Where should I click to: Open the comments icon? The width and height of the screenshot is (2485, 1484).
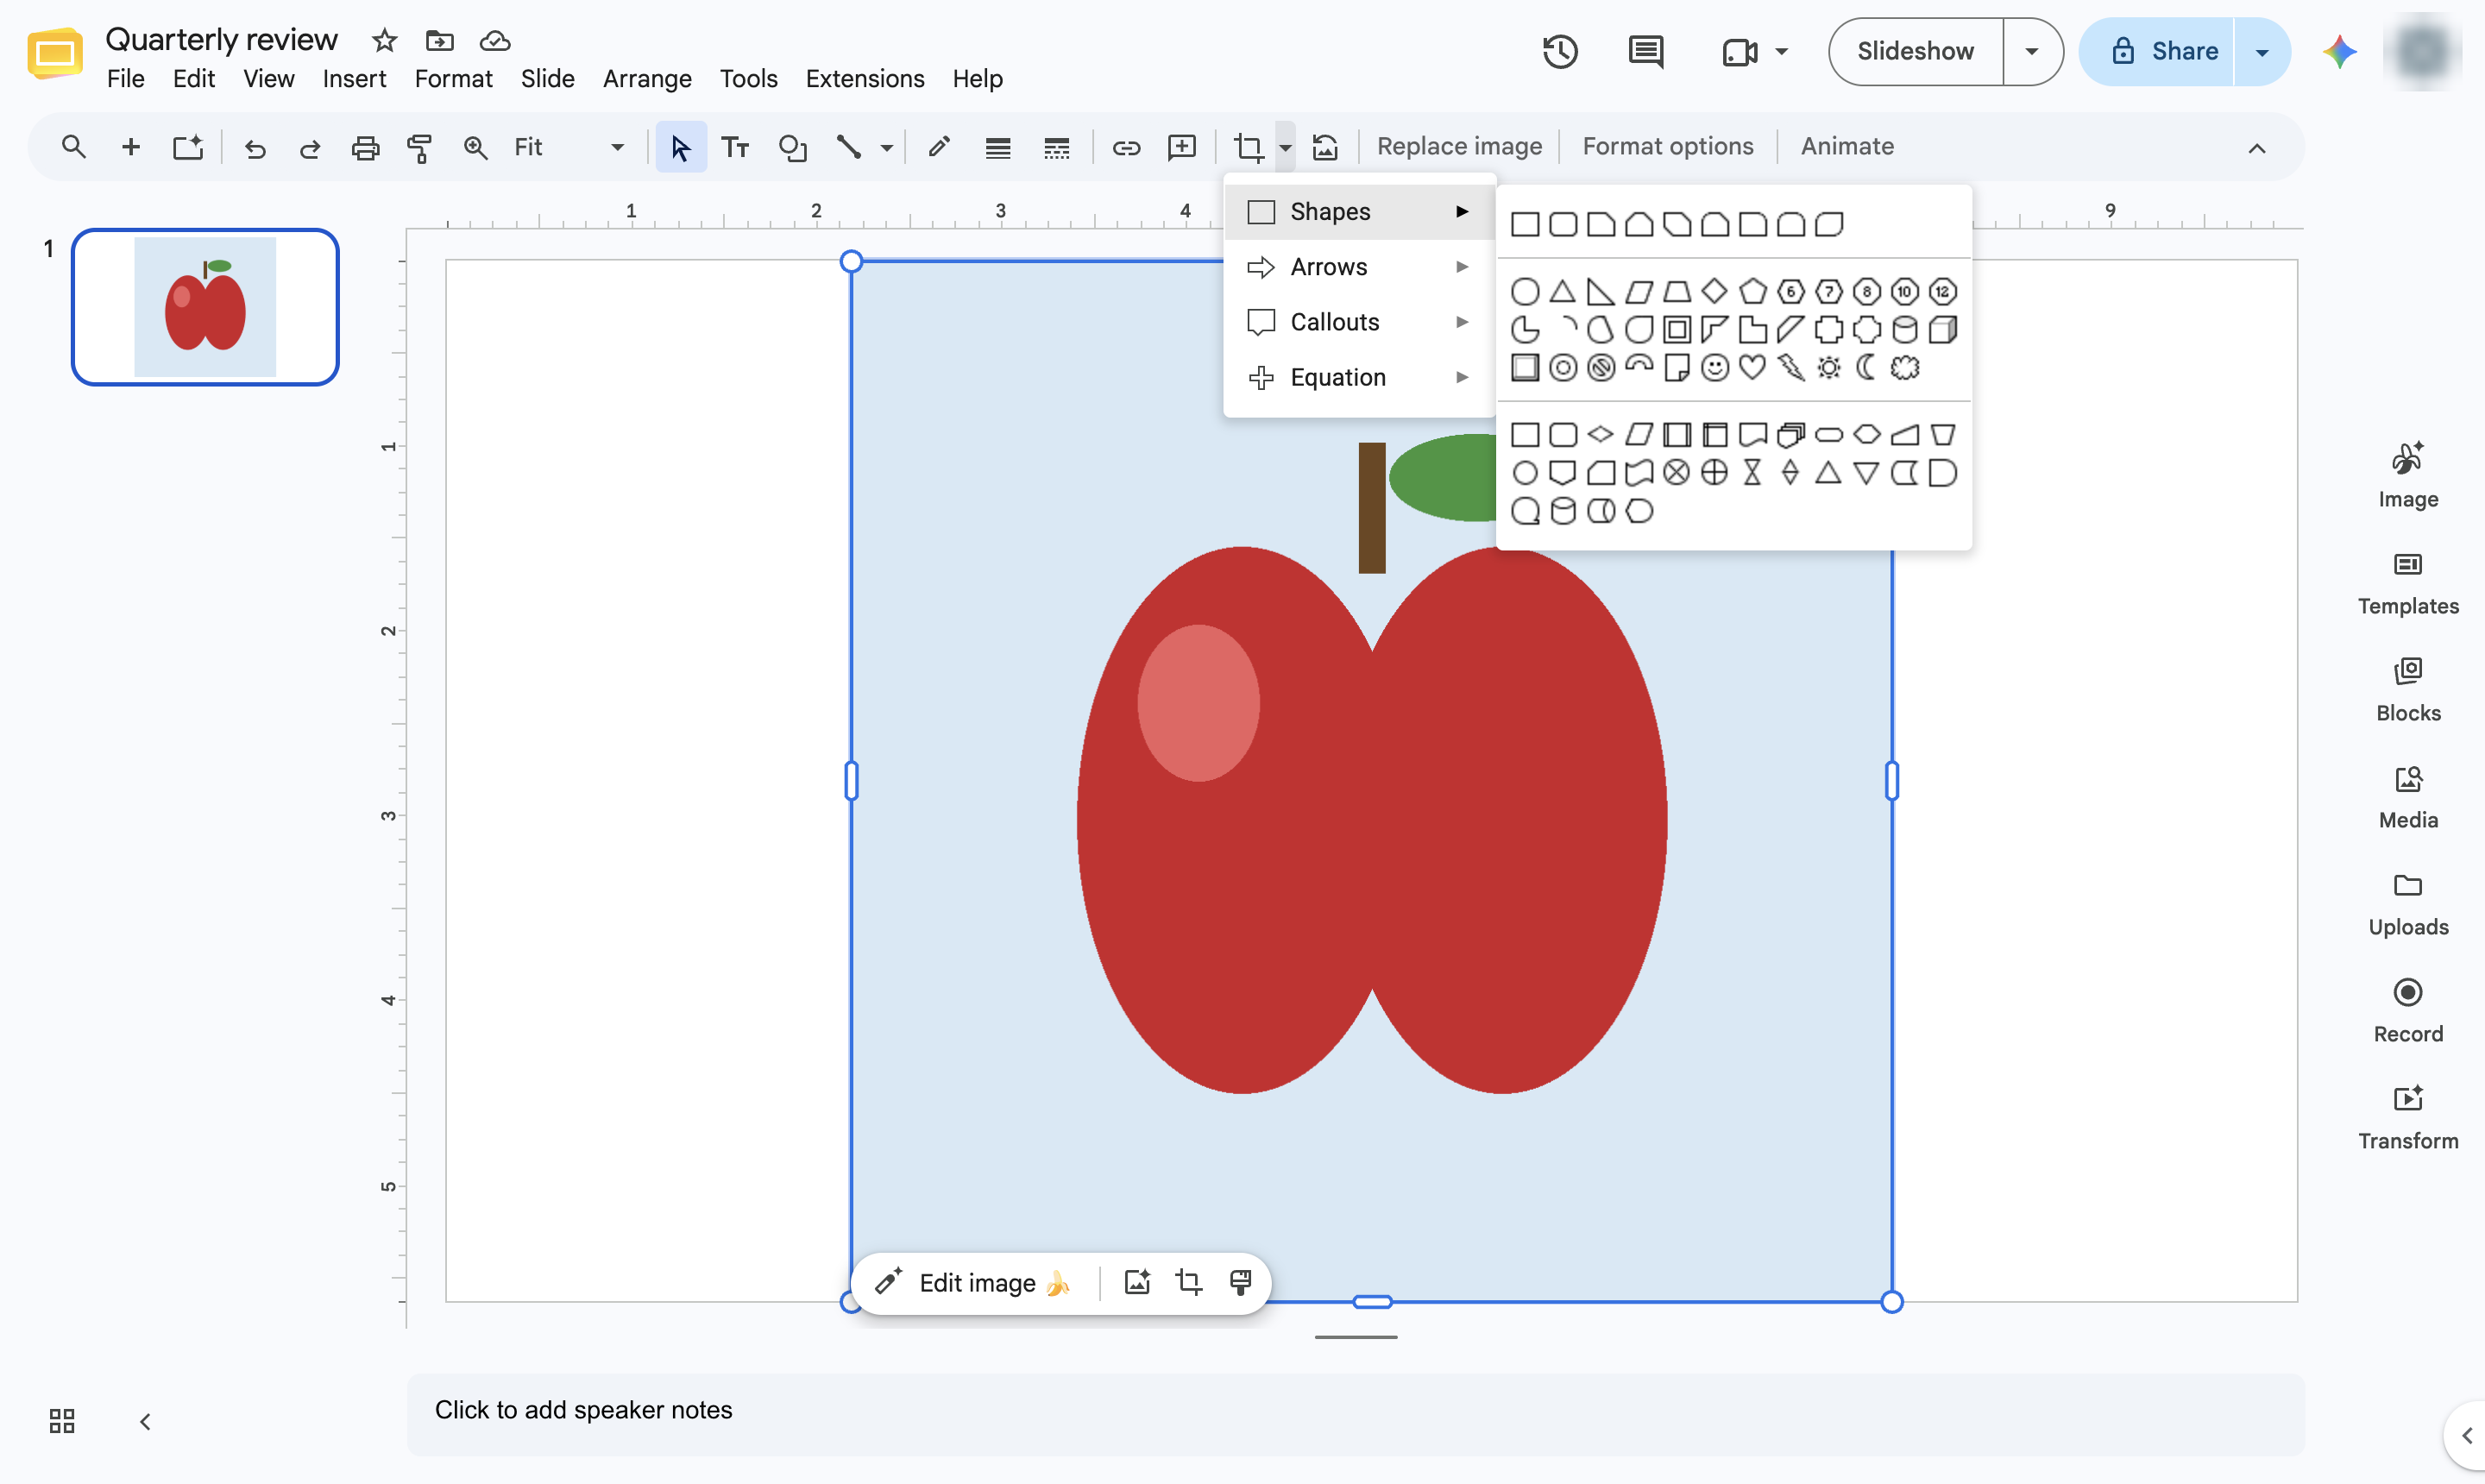1645,51
